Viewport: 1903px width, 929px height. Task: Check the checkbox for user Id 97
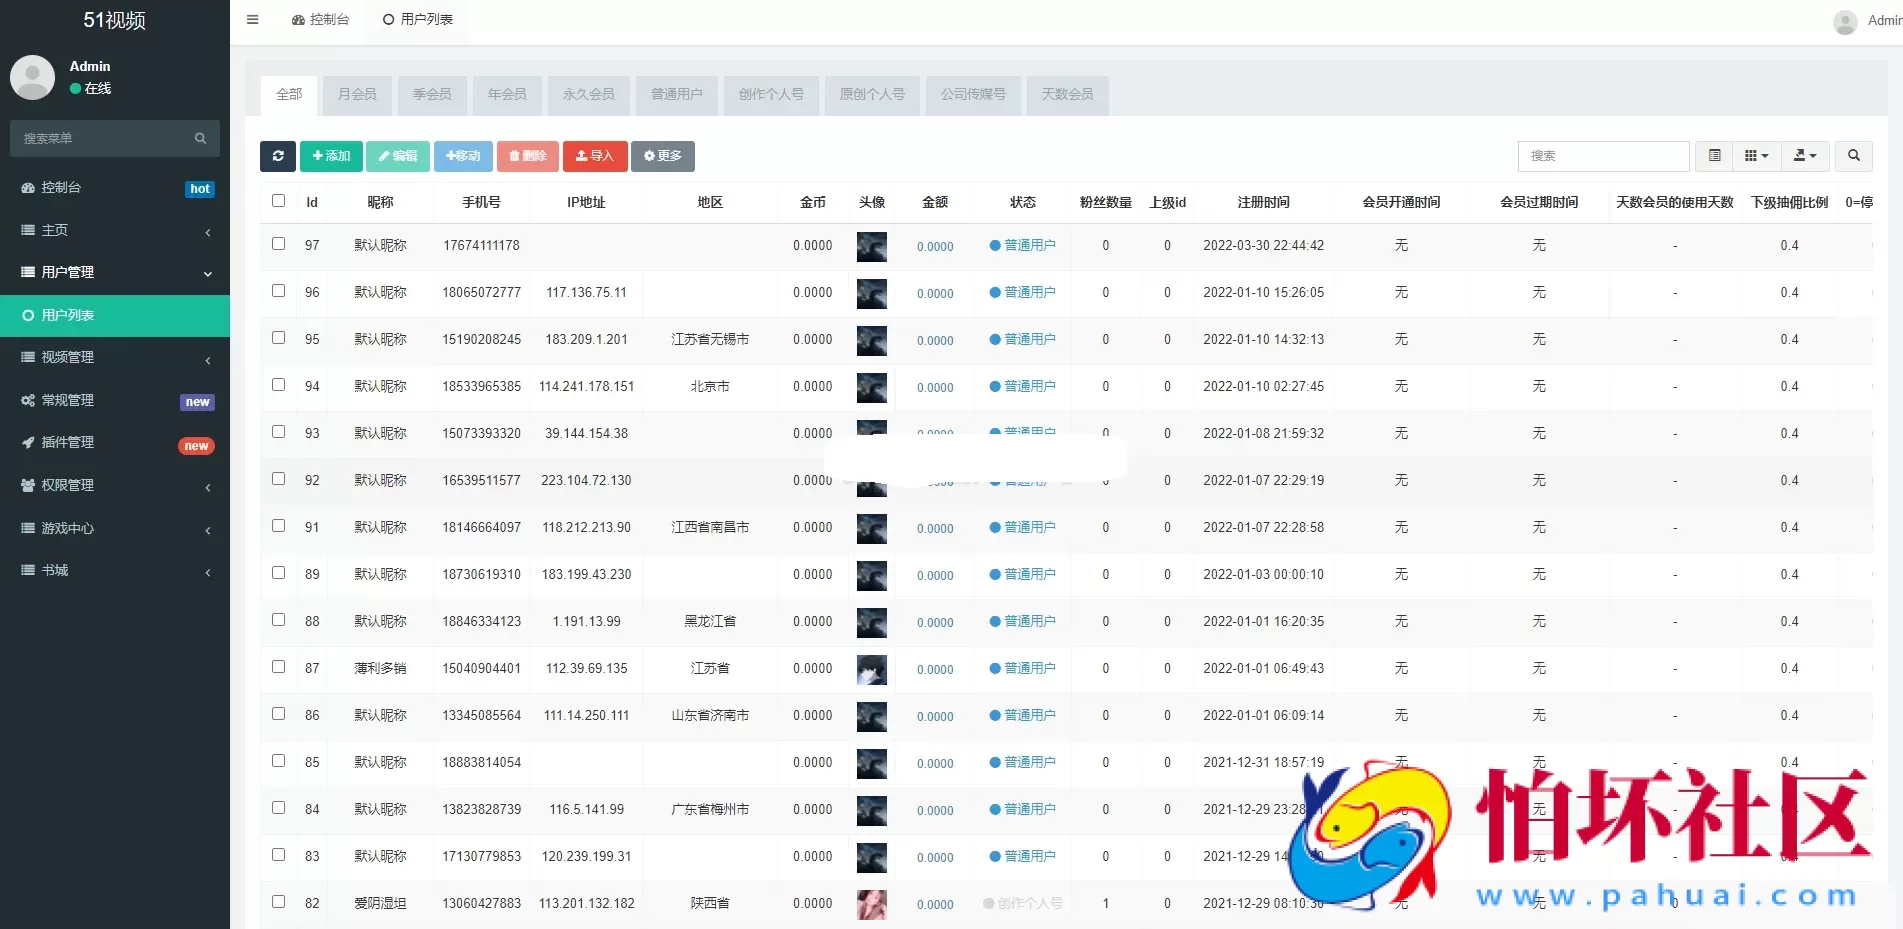[x=278, y=245]
